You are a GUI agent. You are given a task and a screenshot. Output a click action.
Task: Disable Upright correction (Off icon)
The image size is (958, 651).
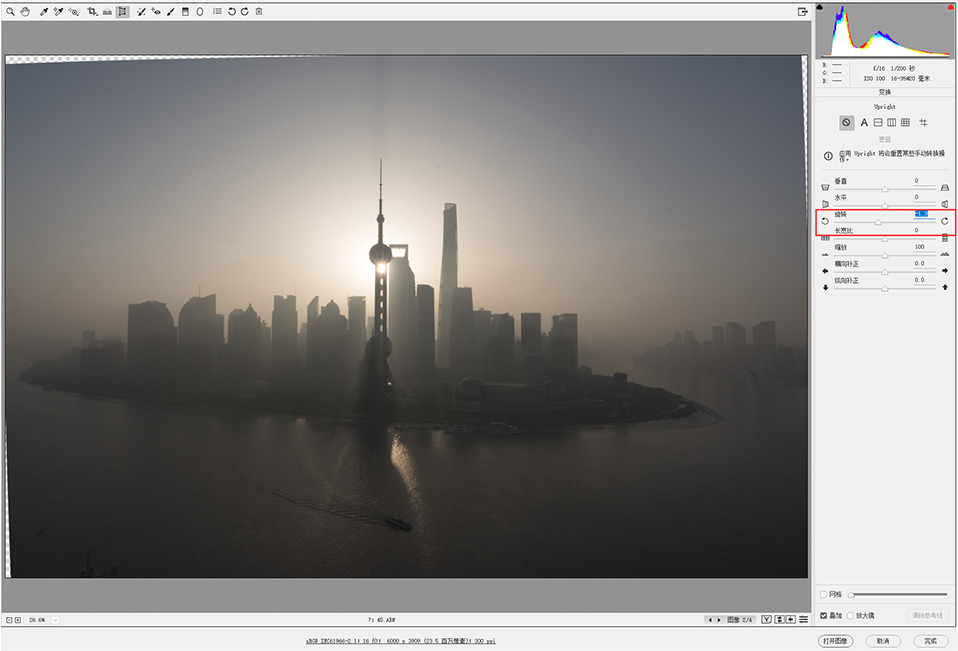pyautogui.click(x=846, y=123)
